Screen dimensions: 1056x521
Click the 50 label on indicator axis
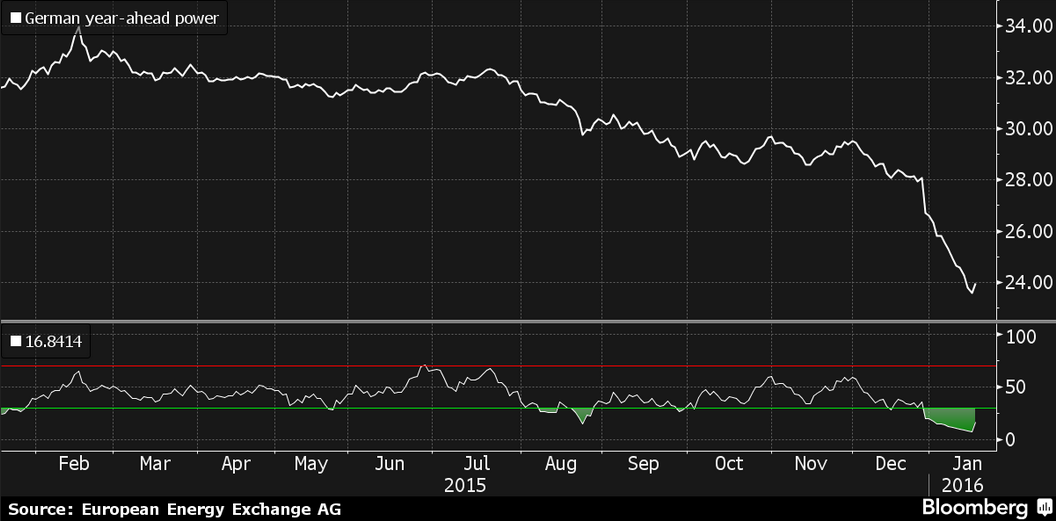tap(1016, 388)
